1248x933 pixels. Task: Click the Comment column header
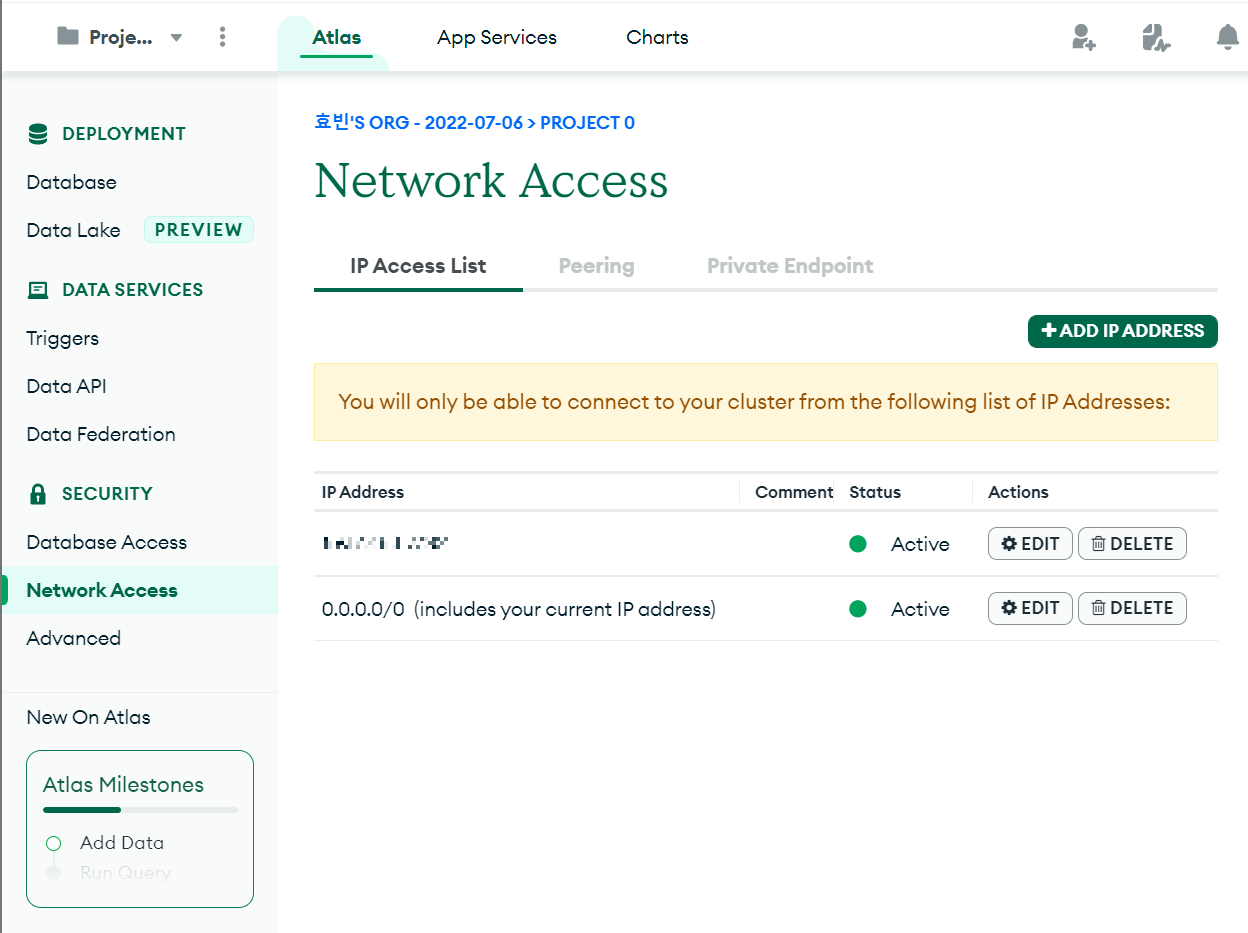pos(794,492)
